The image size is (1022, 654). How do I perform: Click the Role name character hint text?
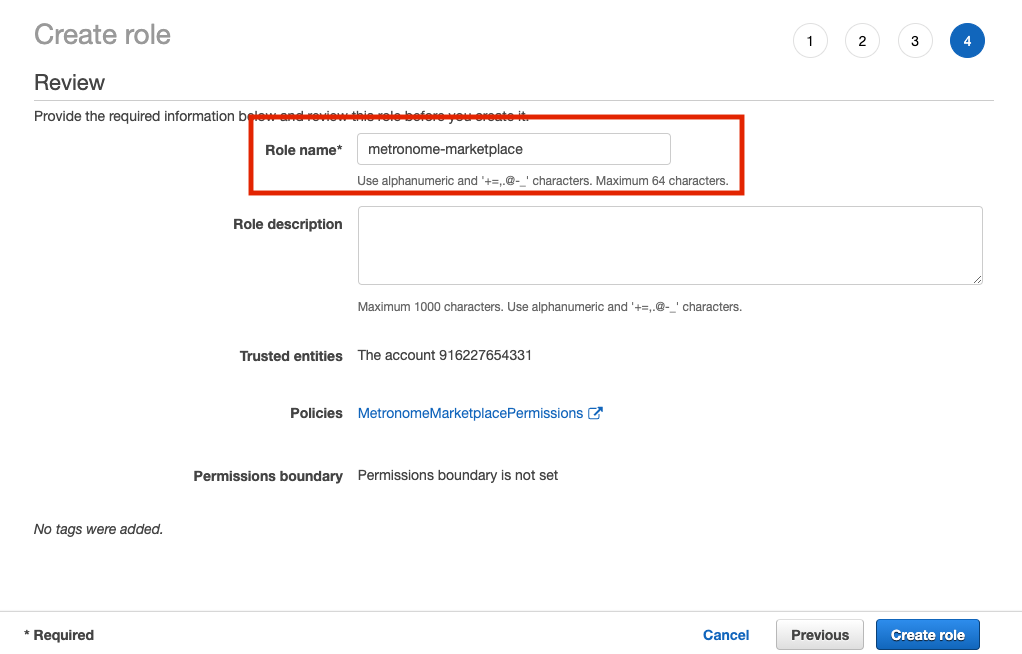click(542, 181)
